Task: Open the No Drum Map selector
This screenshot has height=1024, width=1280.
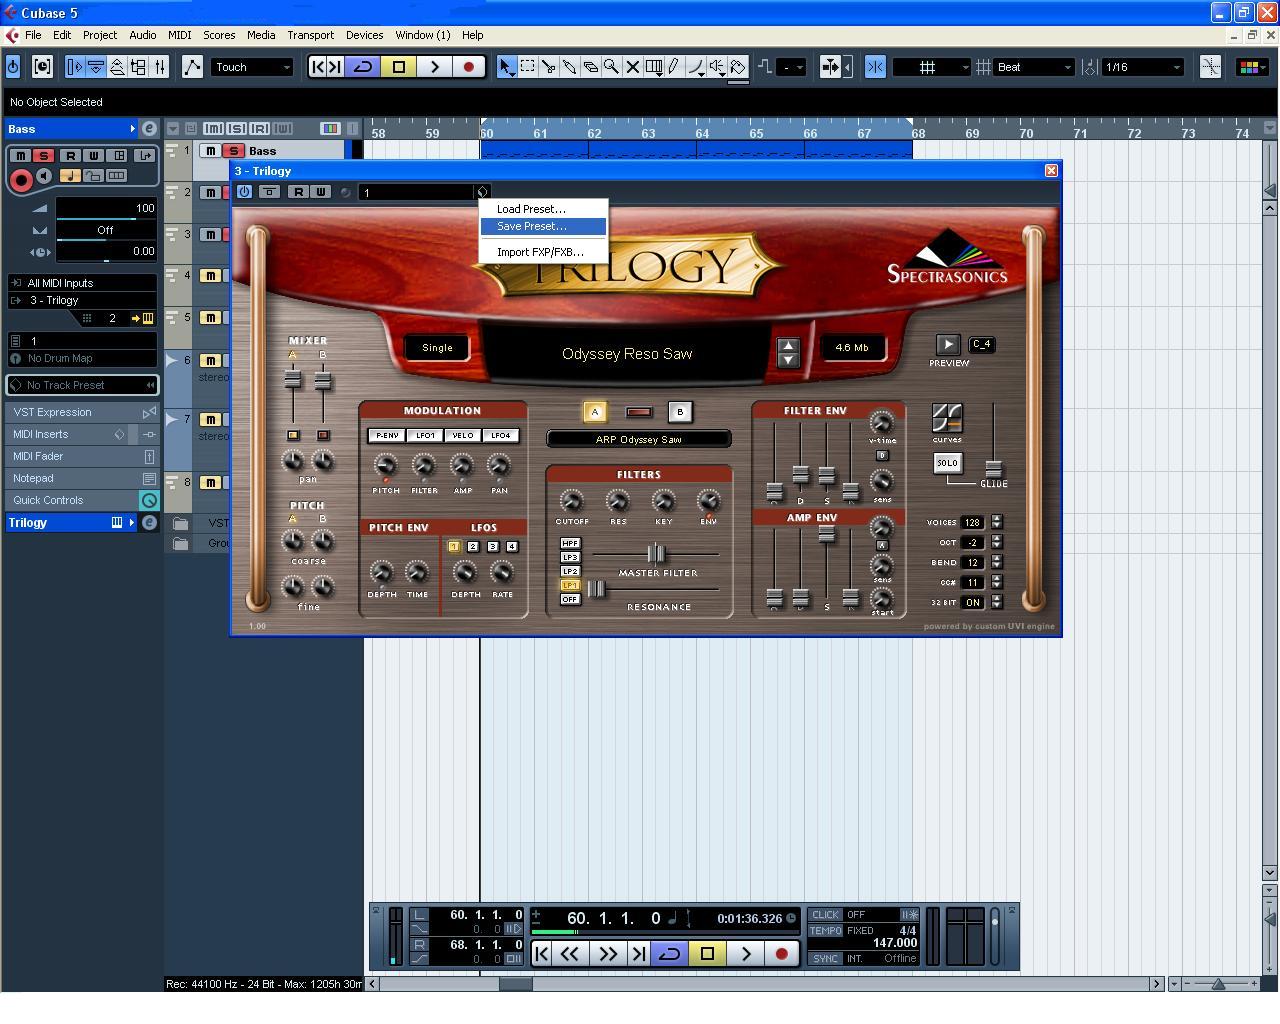Action: click(x=82, y=358)
